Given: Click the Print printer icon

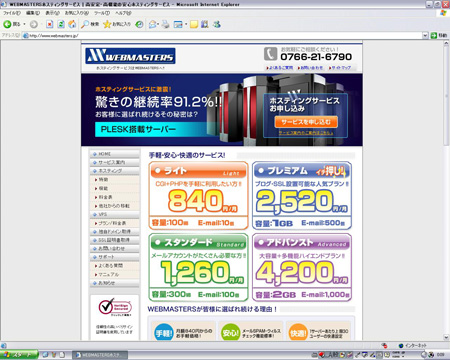Looking at the screenshot, I should click(x=166, y=24).
